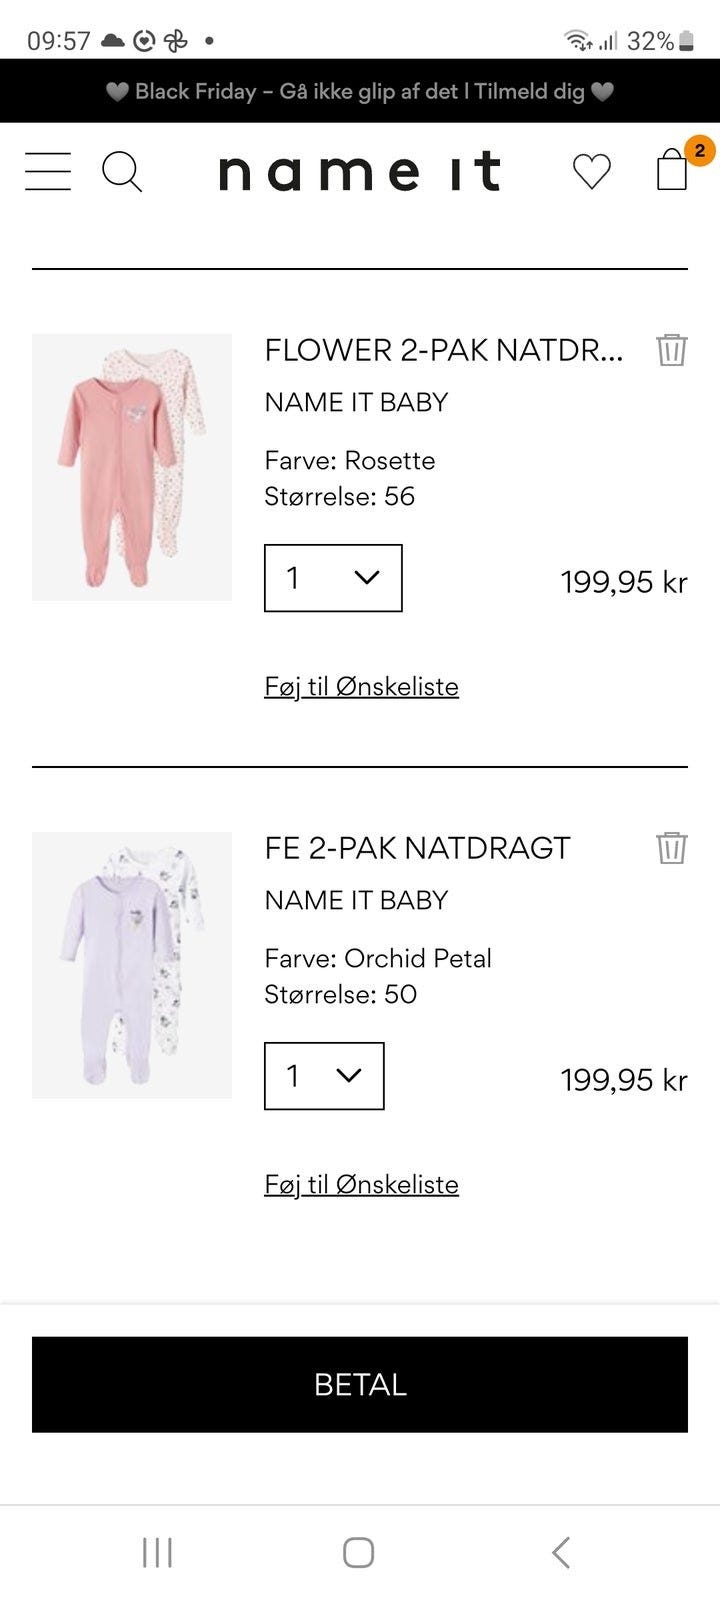Open the shopping bag cart
The height and width of the screenshot is (1600, 720).
[673, 169]
